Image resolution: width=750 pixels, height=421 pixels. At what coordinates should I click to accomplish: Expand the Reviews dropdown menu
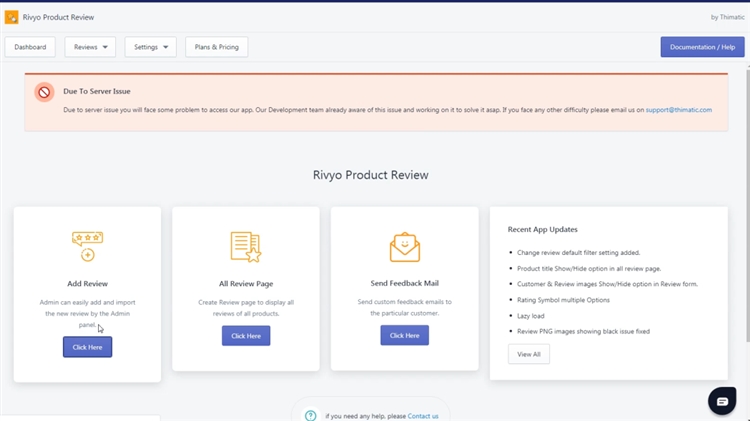pyautogui.click(x=90, y=47)
